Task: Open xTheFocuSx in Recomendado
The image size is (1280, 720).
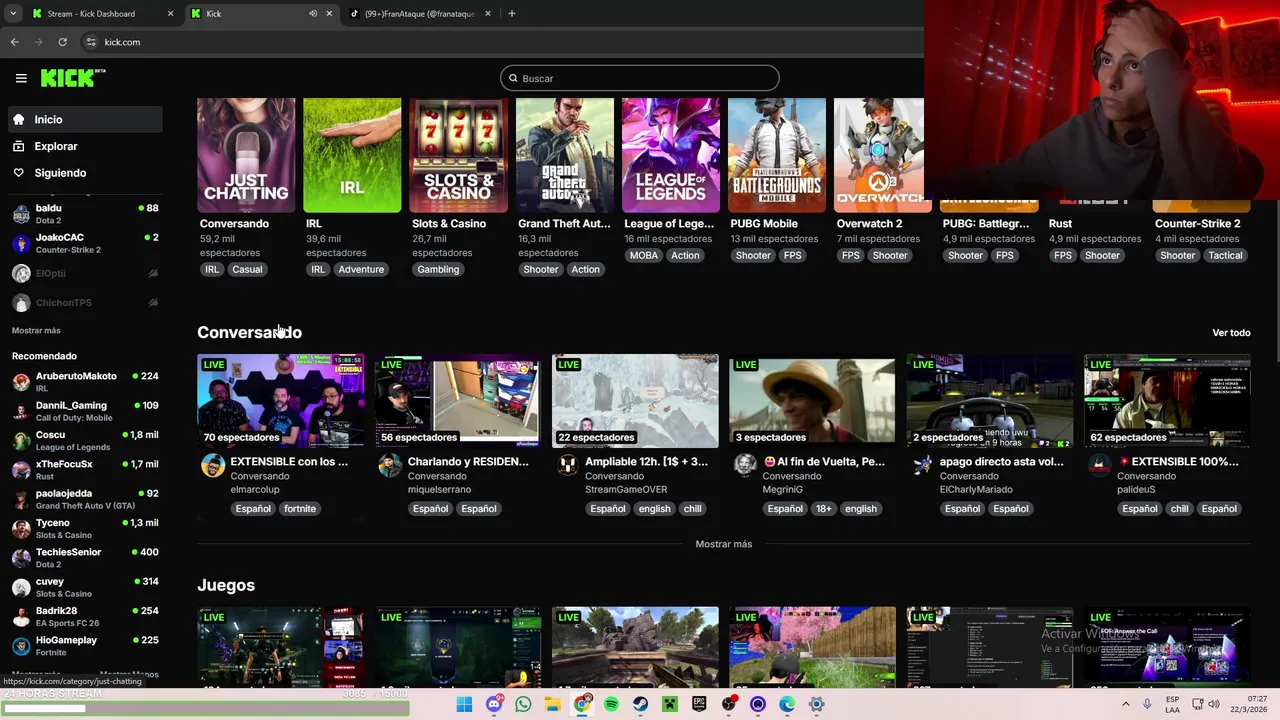Action: [x=86, y=469]
